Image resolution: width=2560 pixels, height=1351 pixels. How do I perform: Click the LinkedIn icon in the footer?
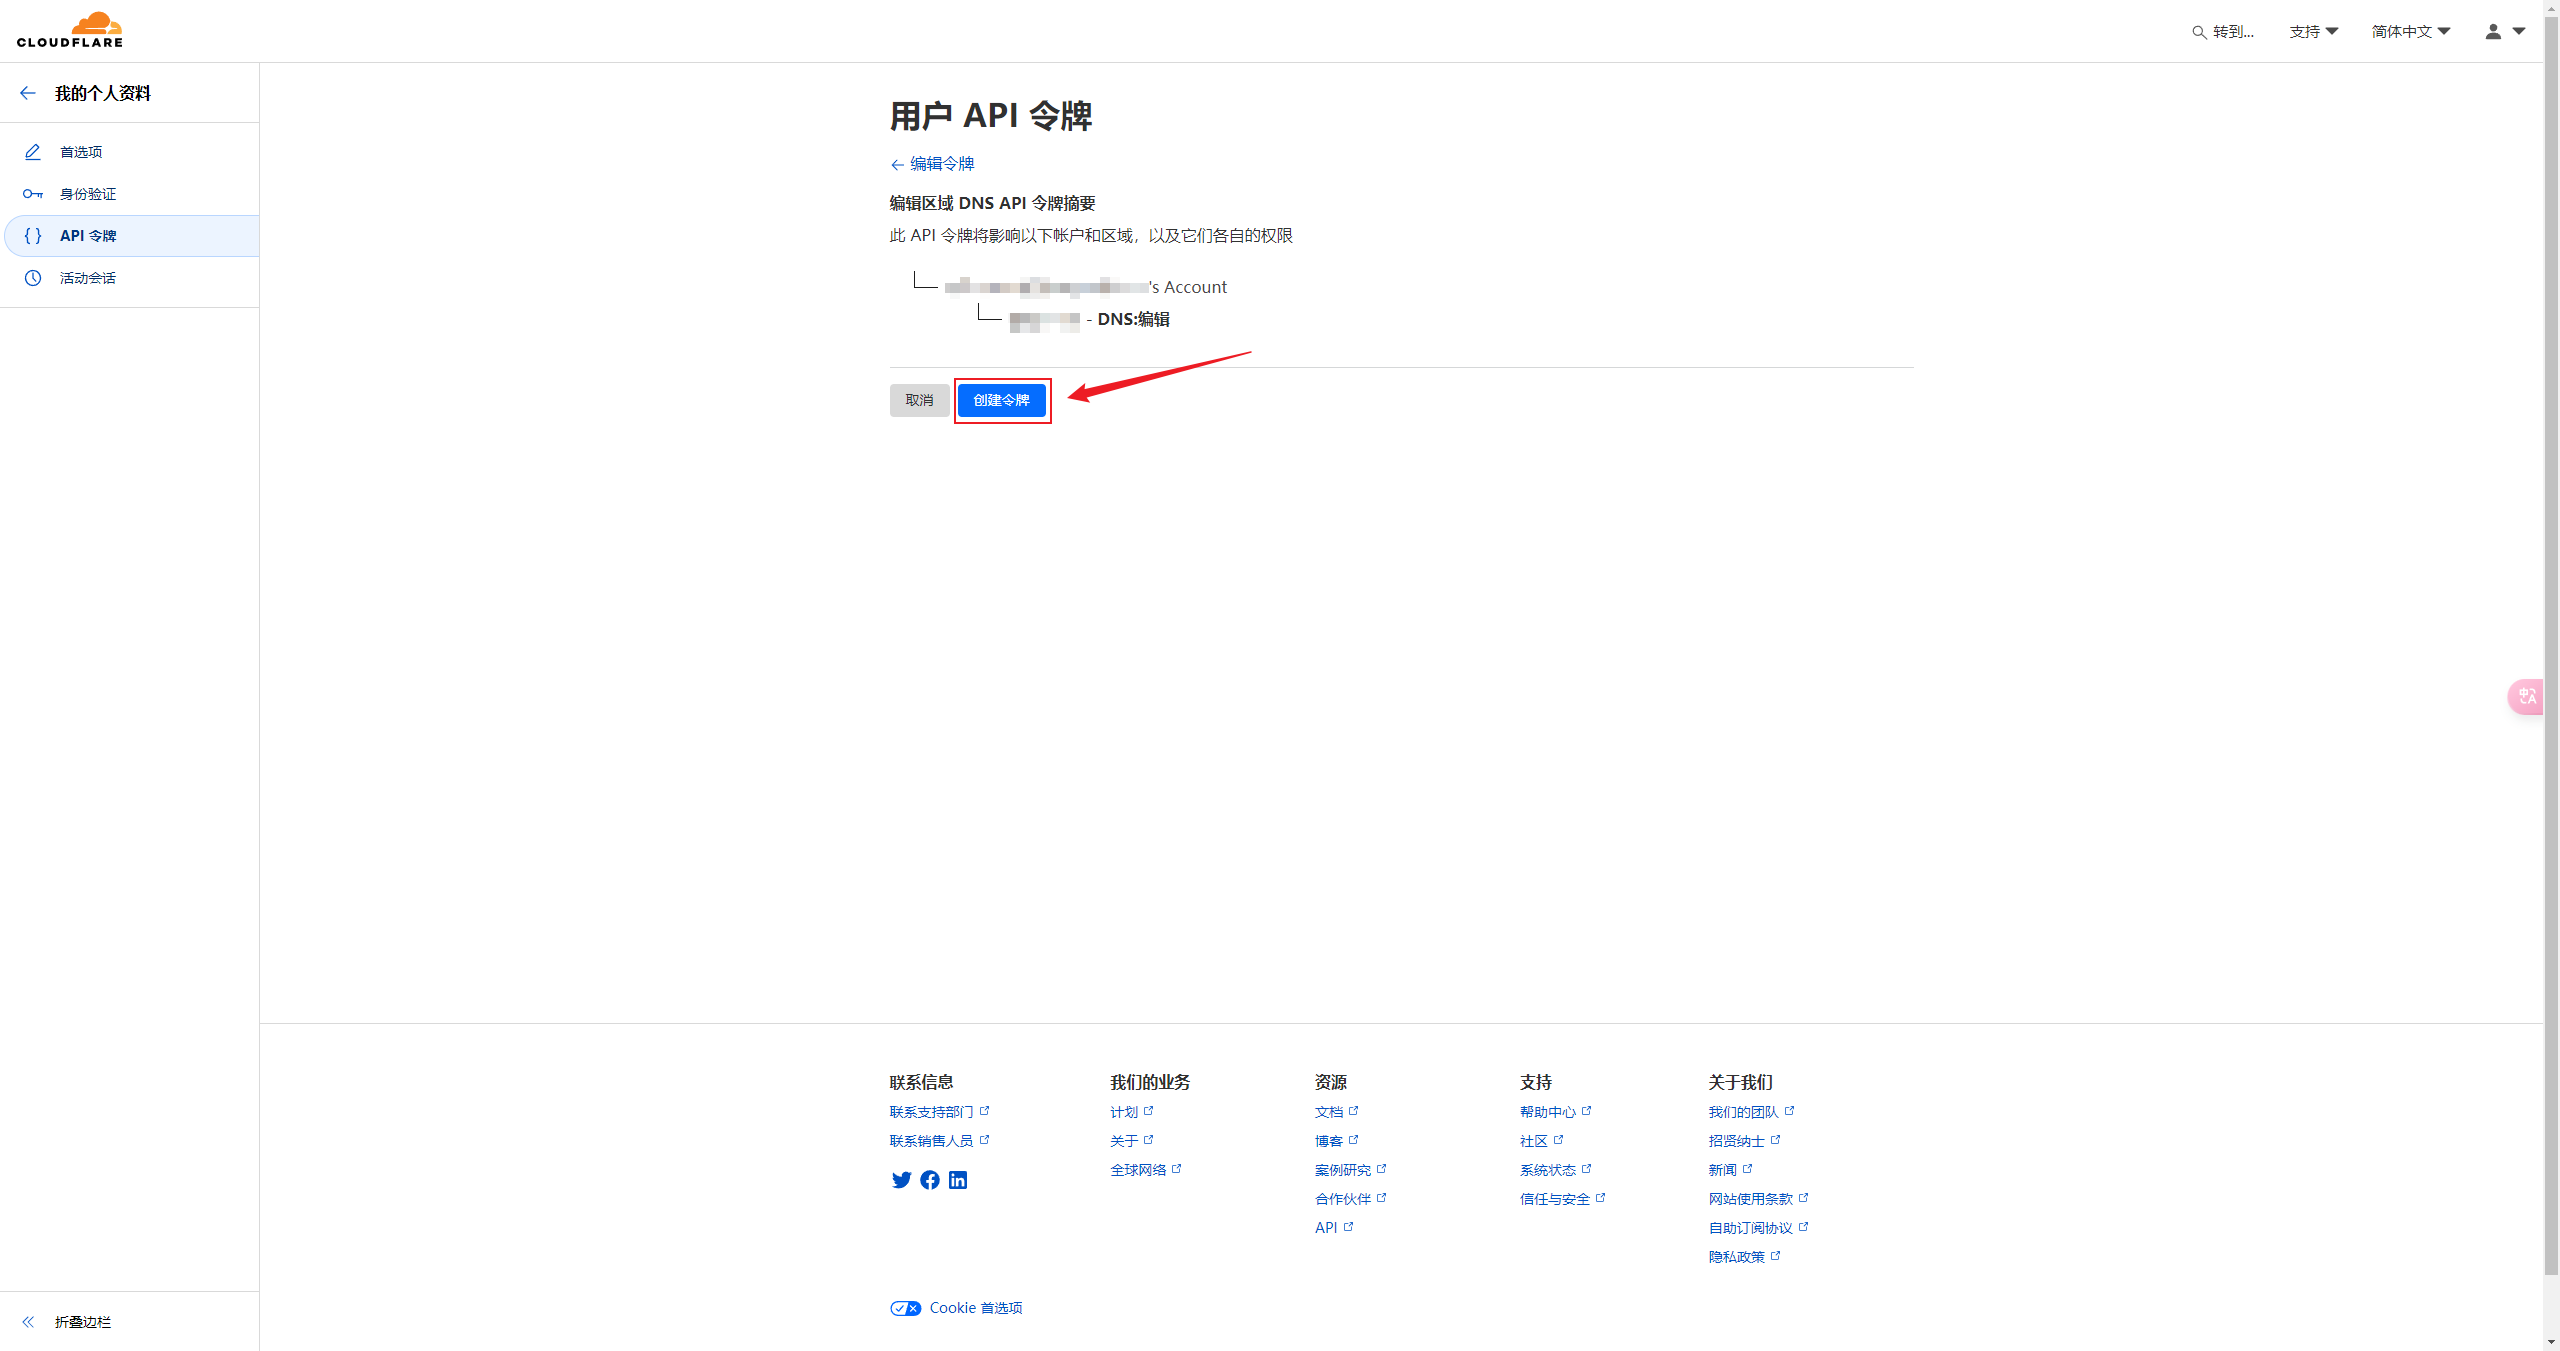(957, 1180)
